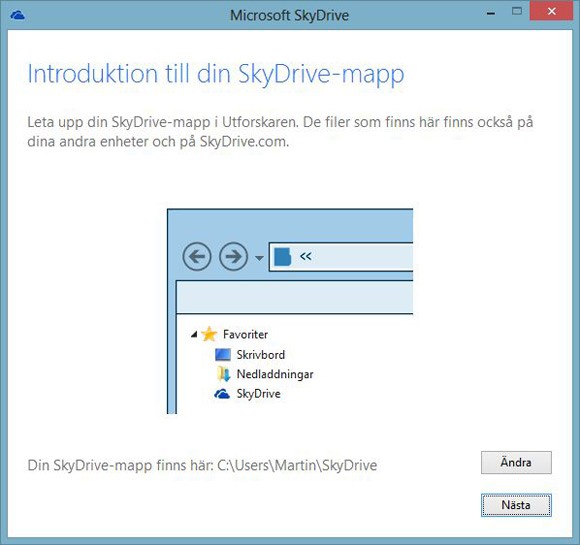
Task: Click the forward arrow in the illustration
Action: pyautogui.click(x=233, y=256)
